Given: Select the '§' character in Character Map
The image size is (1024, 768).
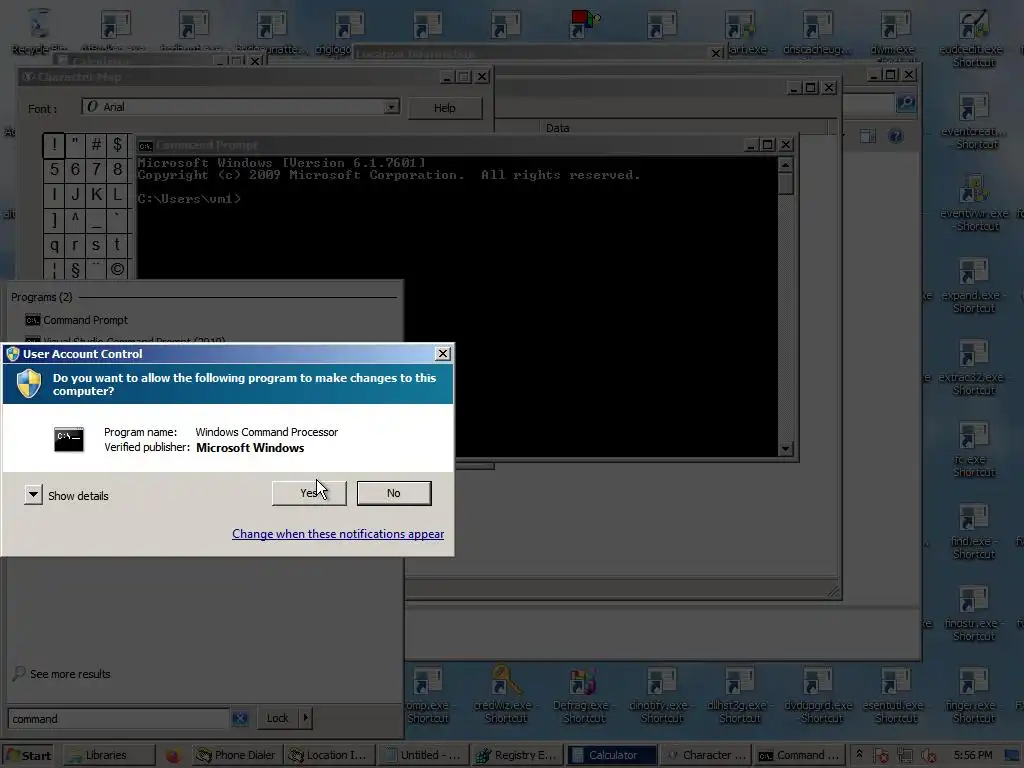Looking at the screenshot, I should [x=75, y=269].
